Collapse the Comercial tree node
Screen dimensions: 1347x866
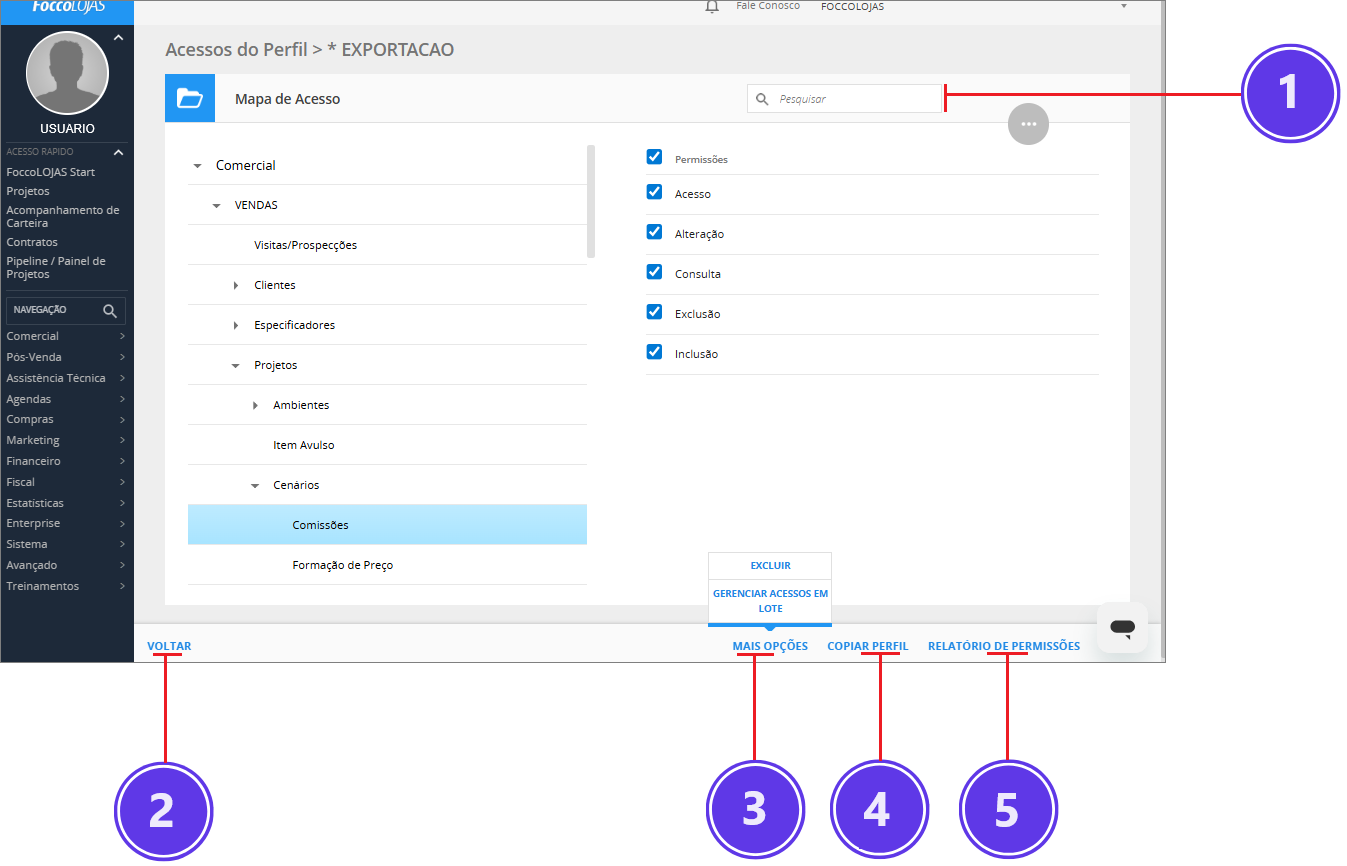197,166
